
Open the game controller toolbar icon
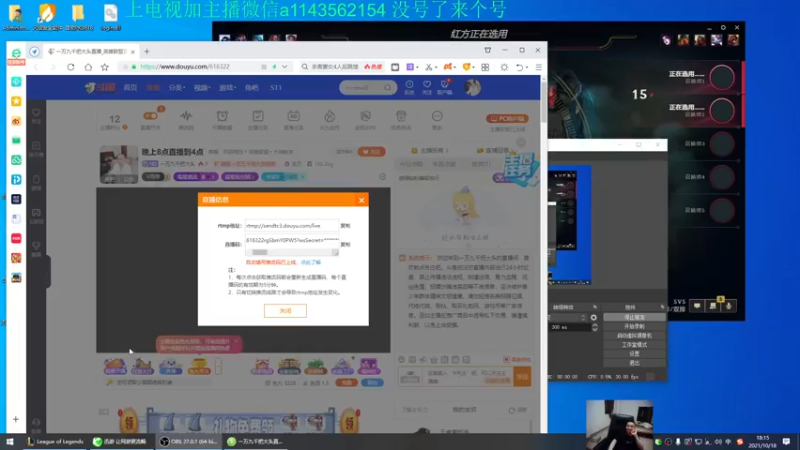click(447, 67)
